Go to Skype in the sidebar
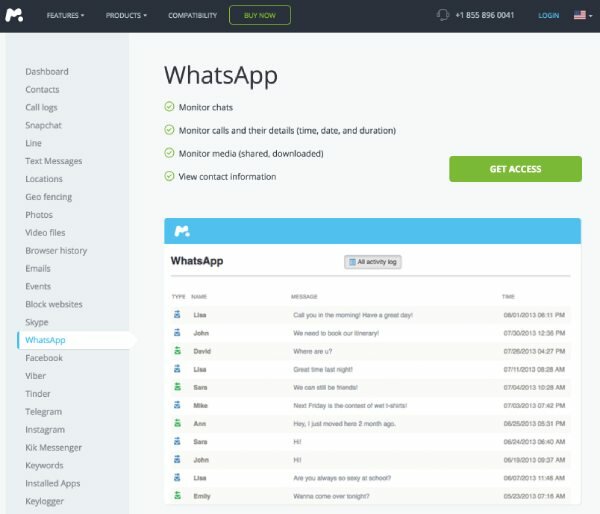This screenshot has height=514, width=600. tap(37, 322)
